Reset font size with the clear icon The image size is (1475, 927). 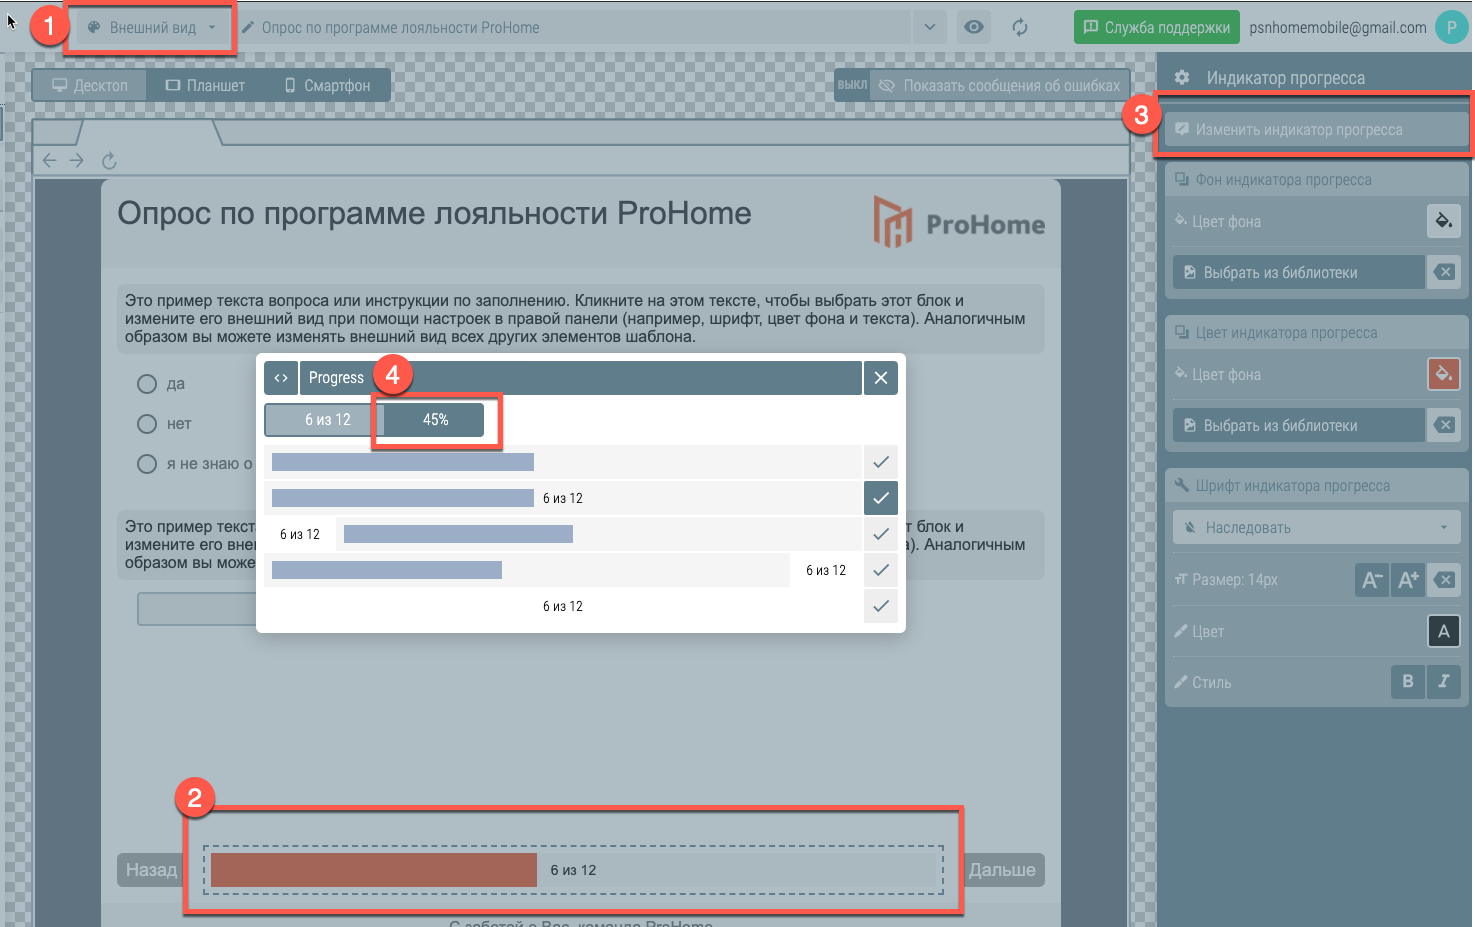pyautogui.click(x=1444, y=580)
